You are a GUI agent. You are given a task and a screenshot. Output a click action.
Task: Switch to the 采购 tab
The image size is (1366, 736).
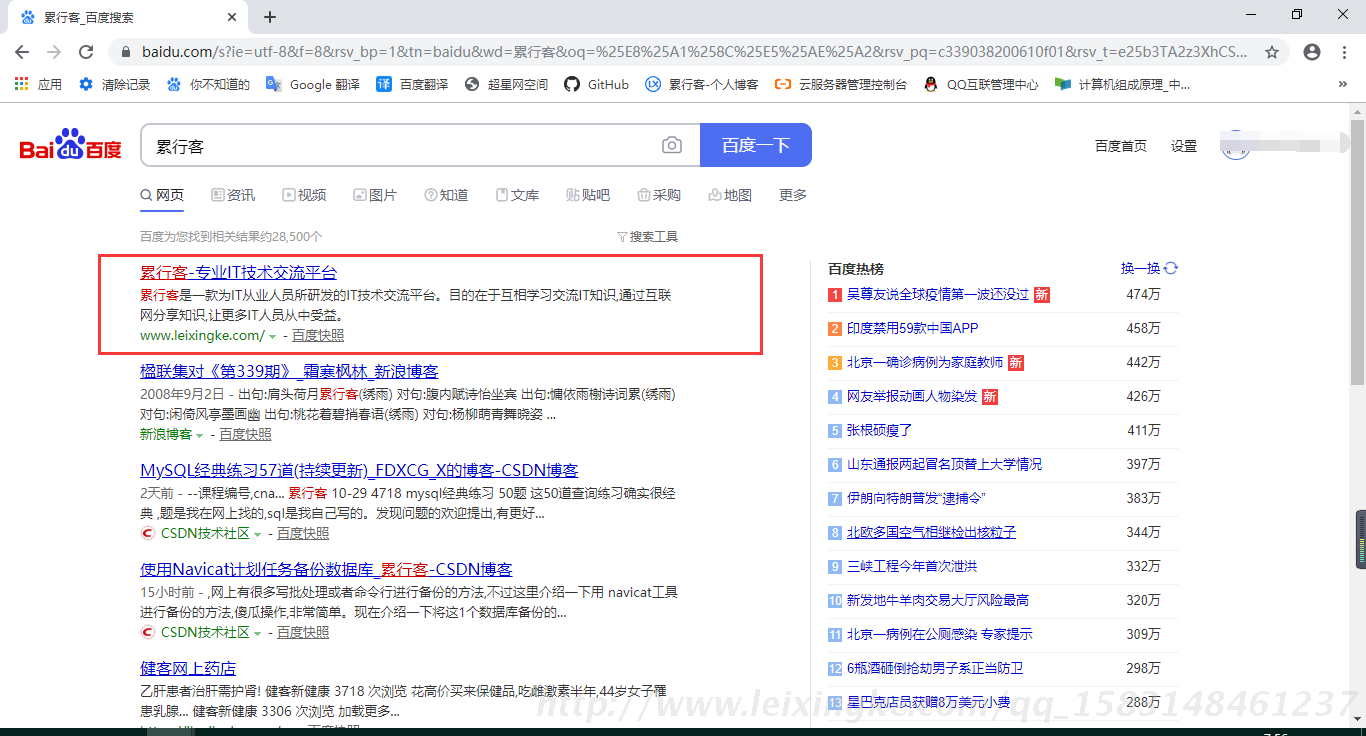[x=659, y=195]
